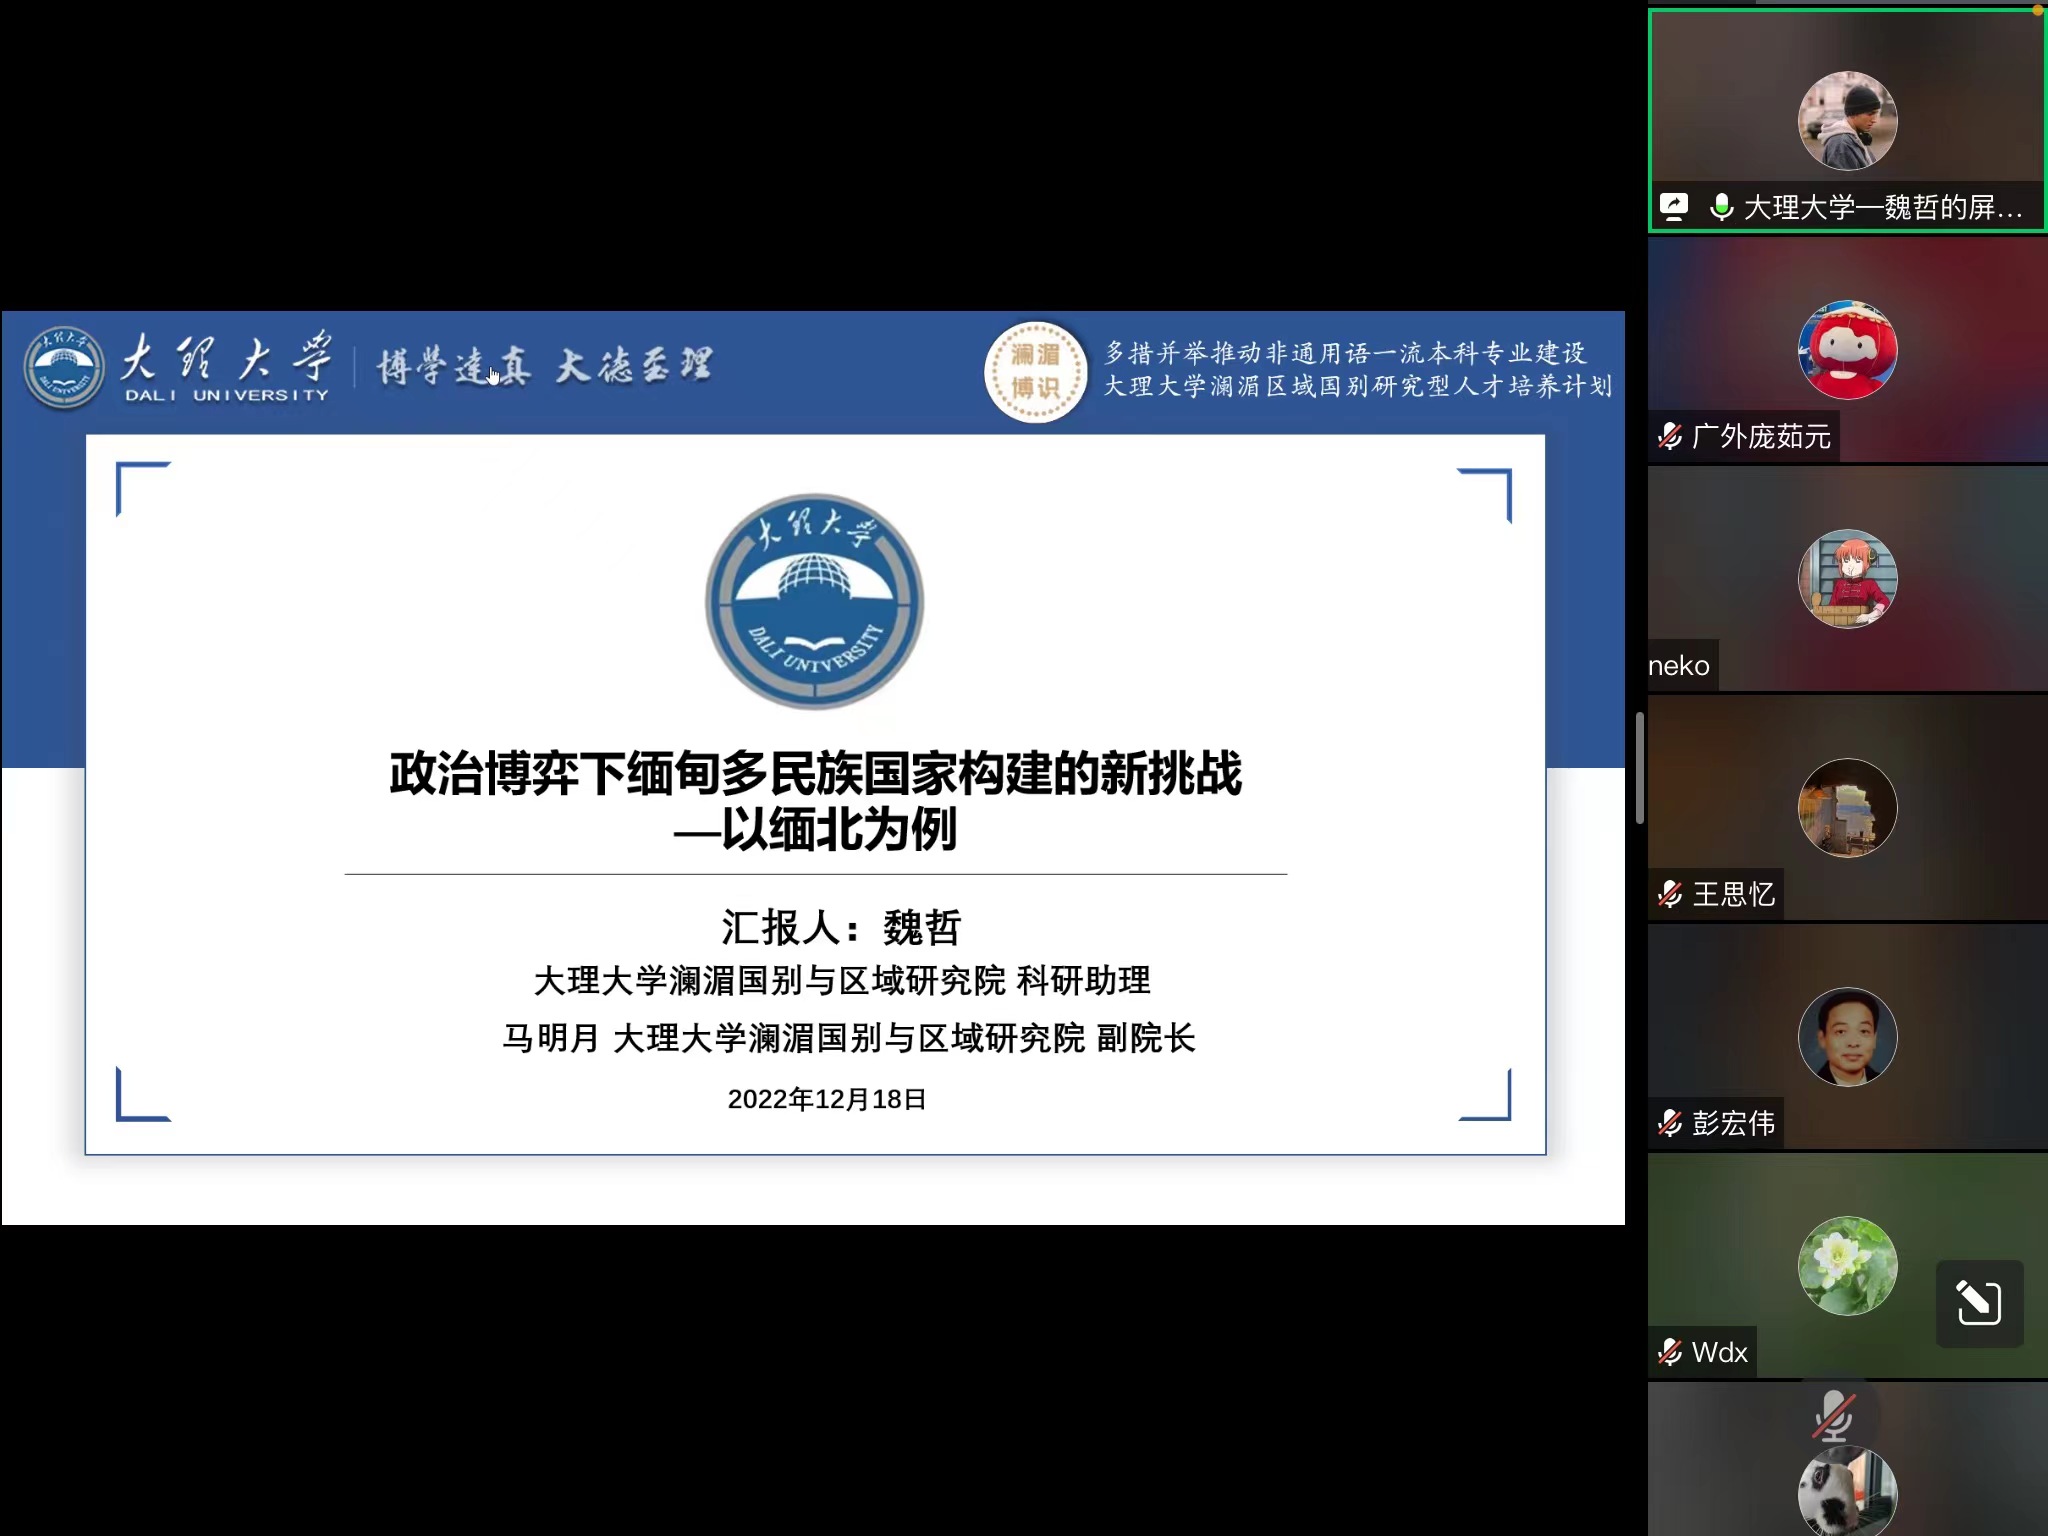Click the muted mic icon beside 广外庞茹元
Image resolution: width=2048 pixels, height=1536 pixels.
(1670, 436)
